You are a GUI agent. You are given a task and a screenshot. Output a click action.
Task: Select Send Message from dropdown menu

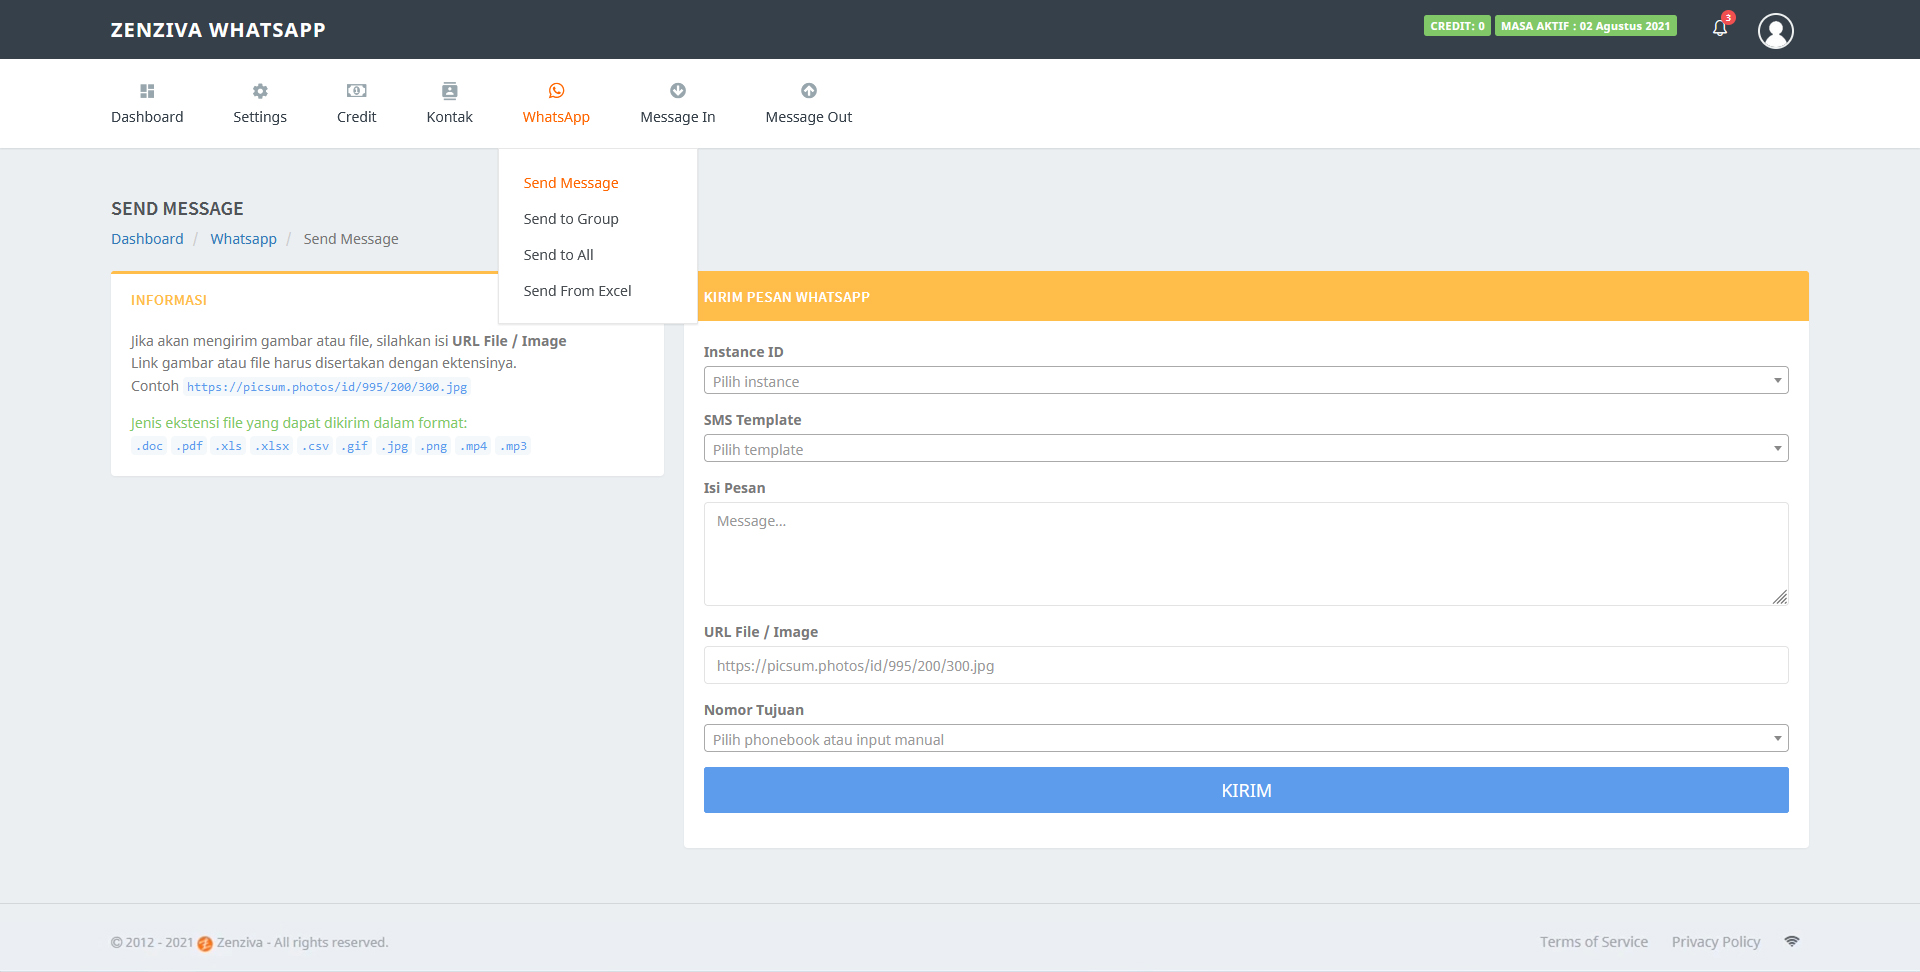(571, 183)
